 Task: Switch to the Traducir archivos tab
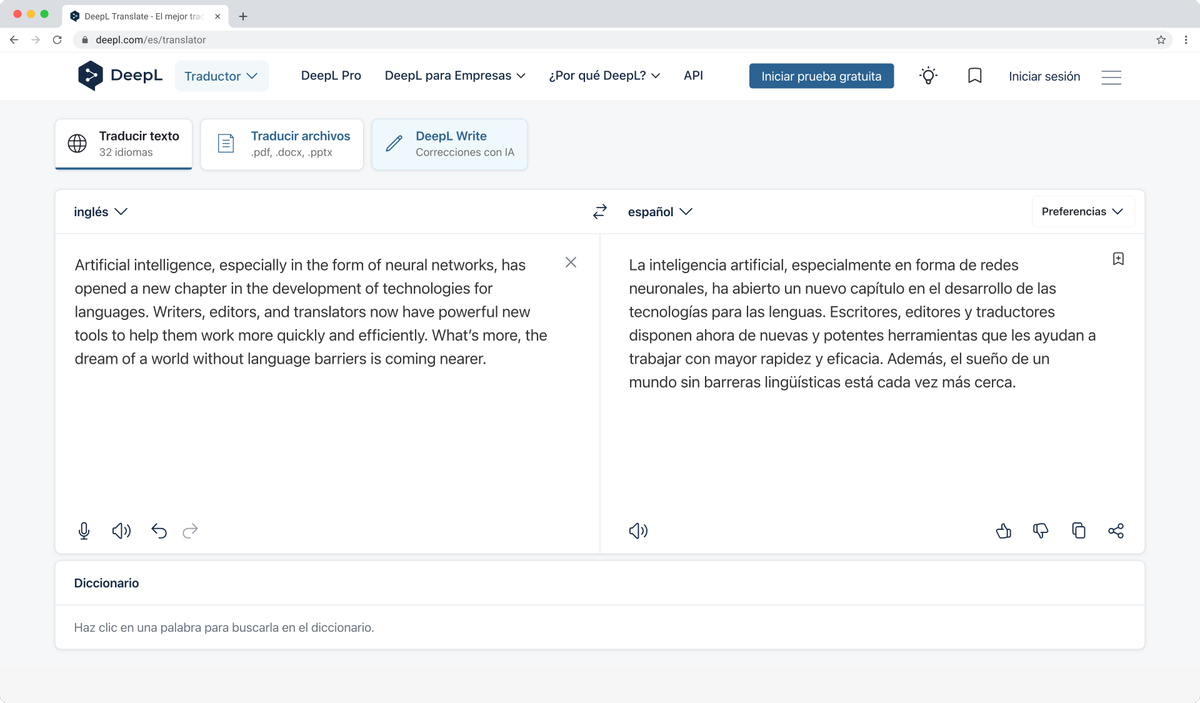tap(281, 143)
